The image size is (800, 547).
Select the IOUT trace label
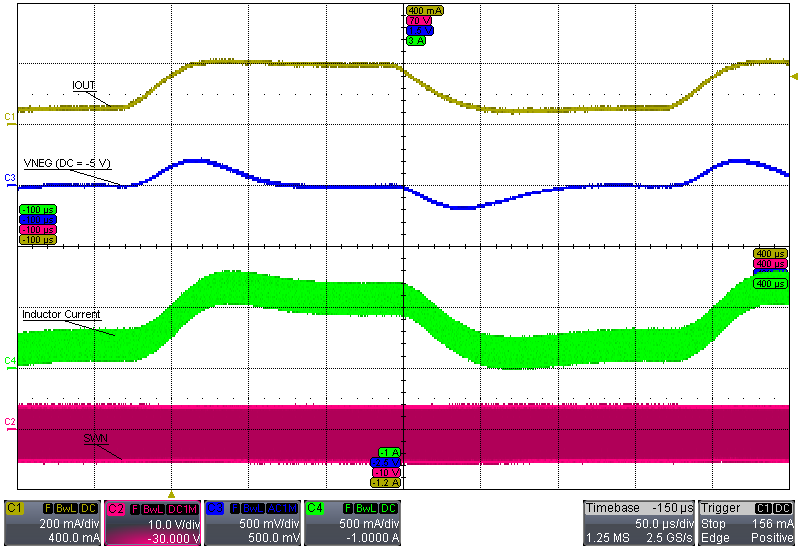[x=84, y=85]
